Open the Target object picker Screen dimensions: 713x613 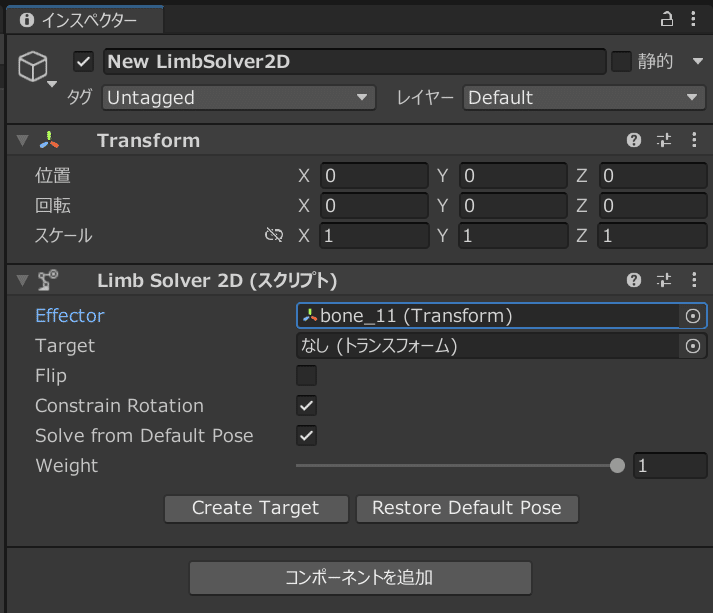pyautogui.click(x=693, y=346)
